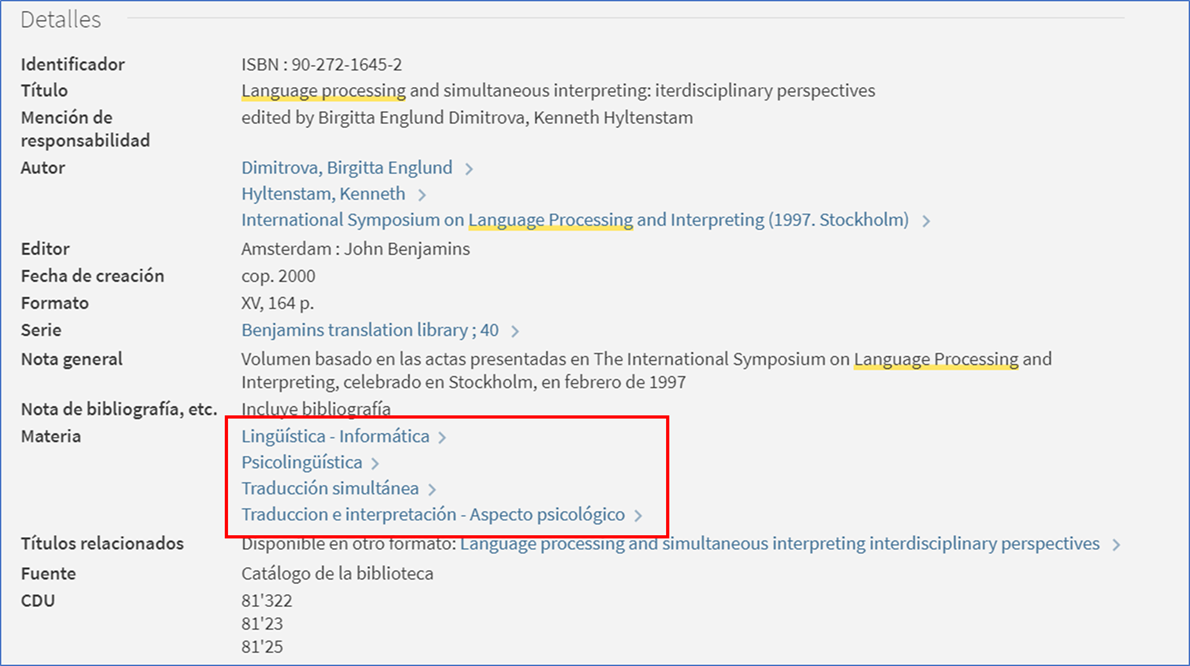The width and height of the screenshot is (1190, 666).
Task: Click chevron next to Psicolingüística
Action: point(375,464)
